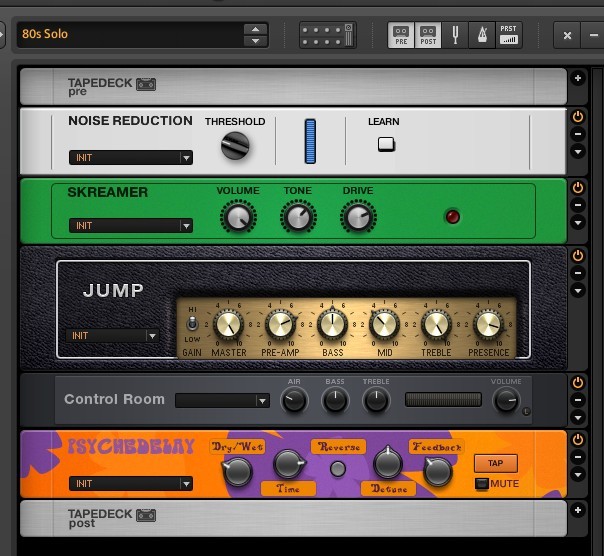The height and width of the screenshot is (556, 604).
Task: Open Skreamer module menu arrow
Action: point(578,223)
